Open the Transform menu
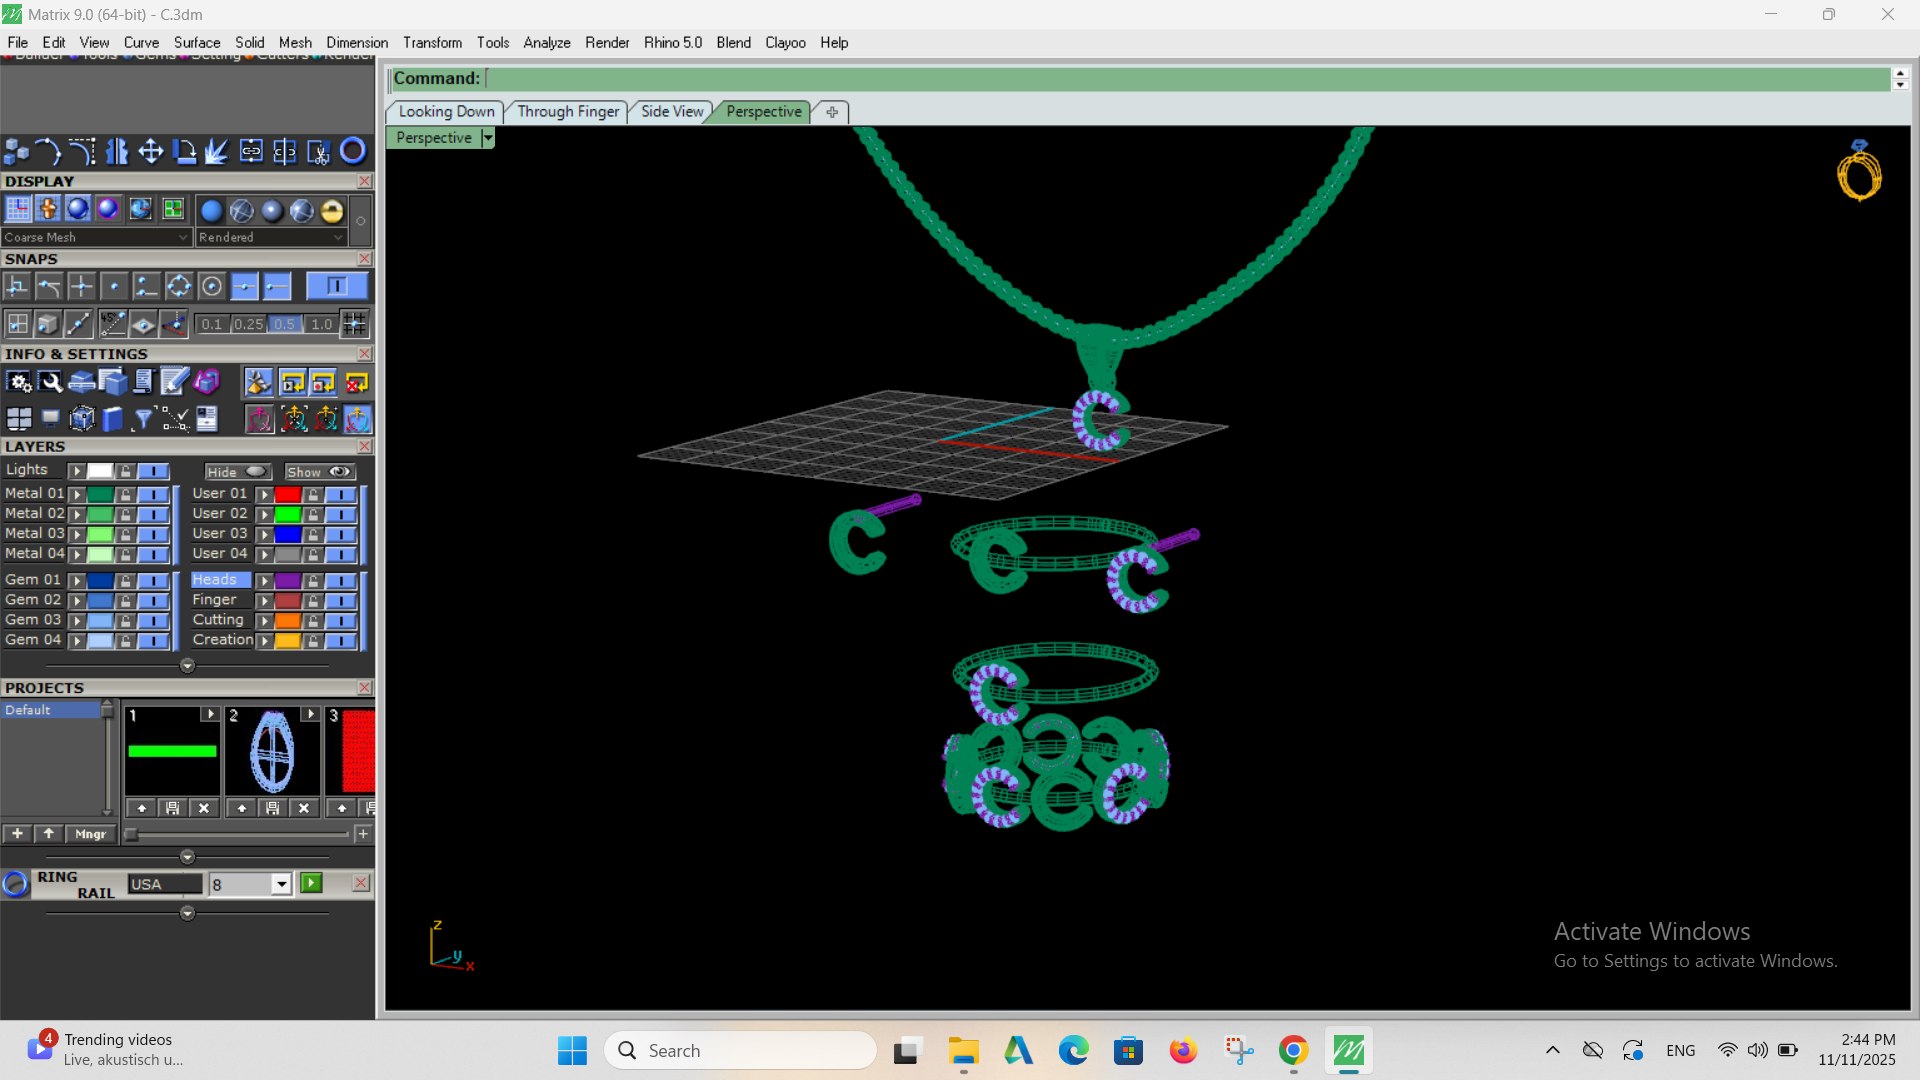Viewport: 1920px width, 1080px height. [x=432, y=43]
